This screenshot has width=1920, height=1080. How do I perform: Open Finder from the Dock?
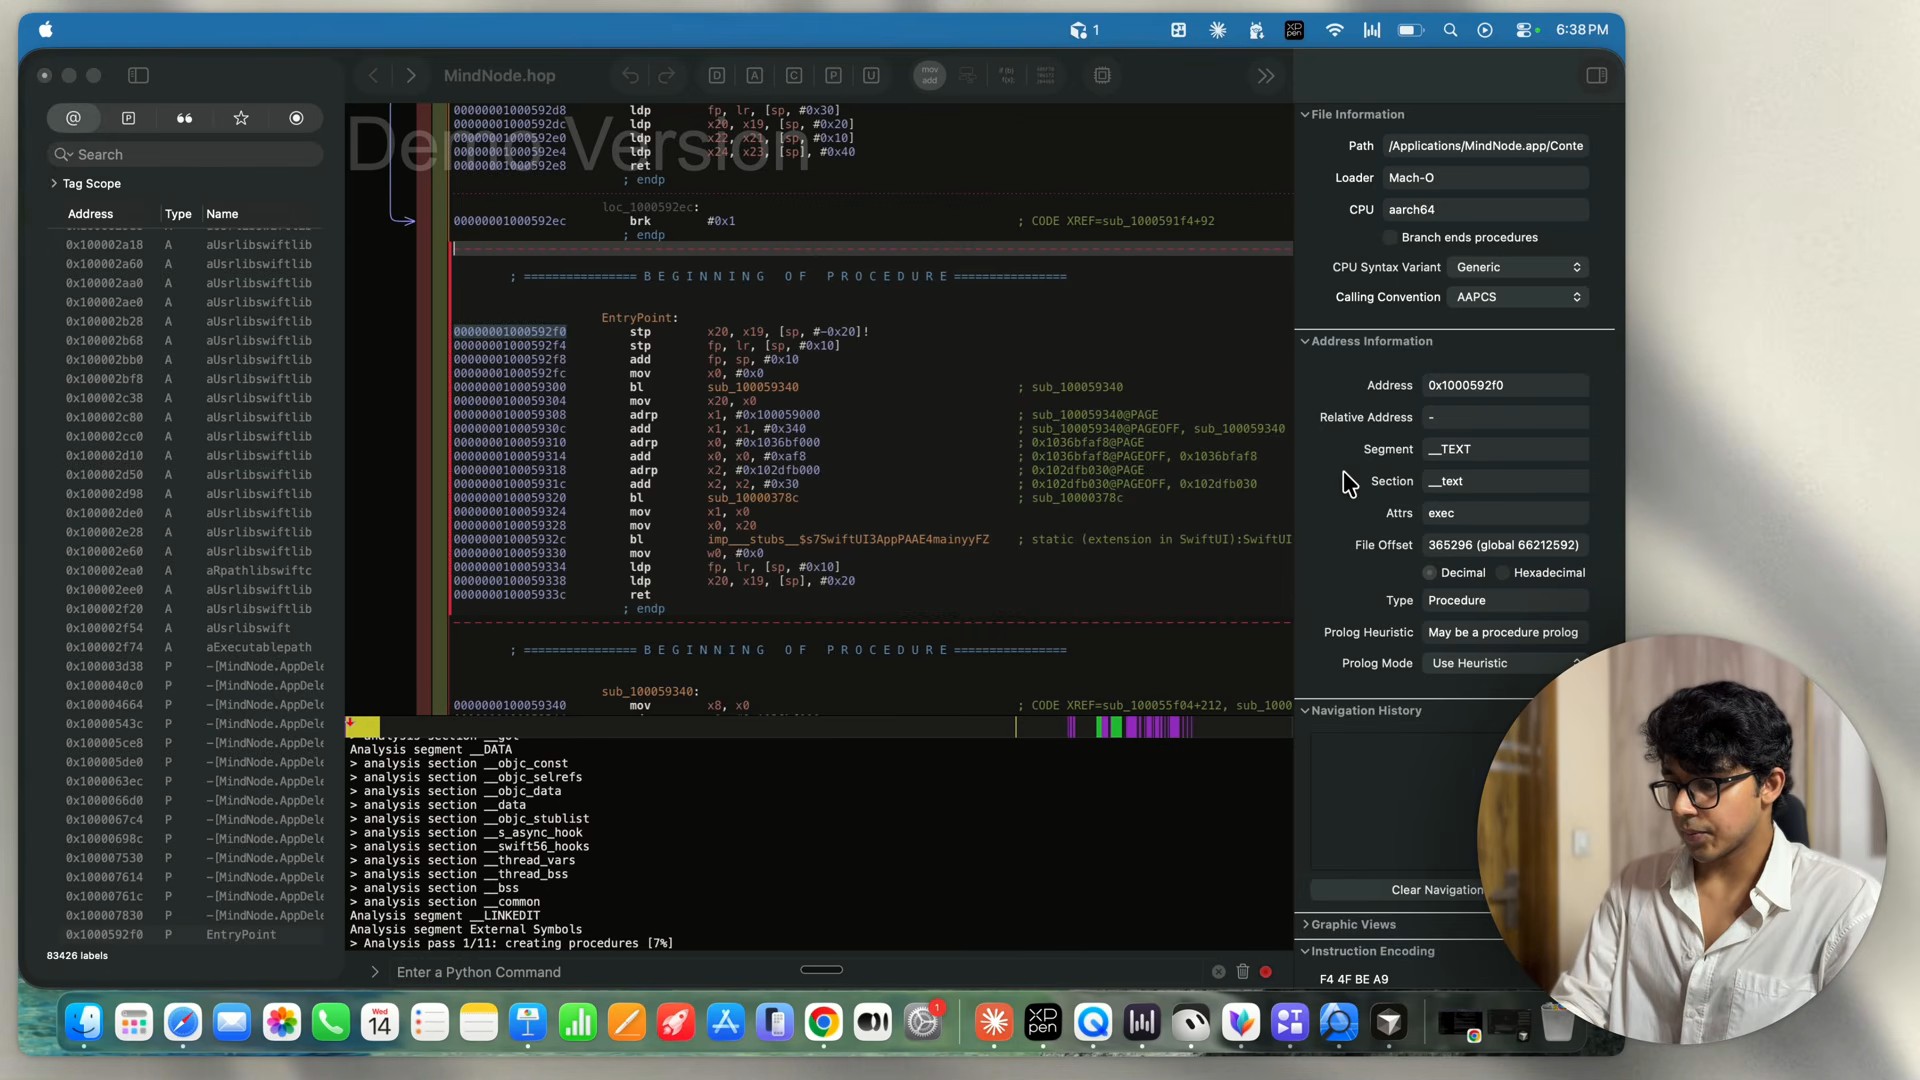coord(84,1022)
